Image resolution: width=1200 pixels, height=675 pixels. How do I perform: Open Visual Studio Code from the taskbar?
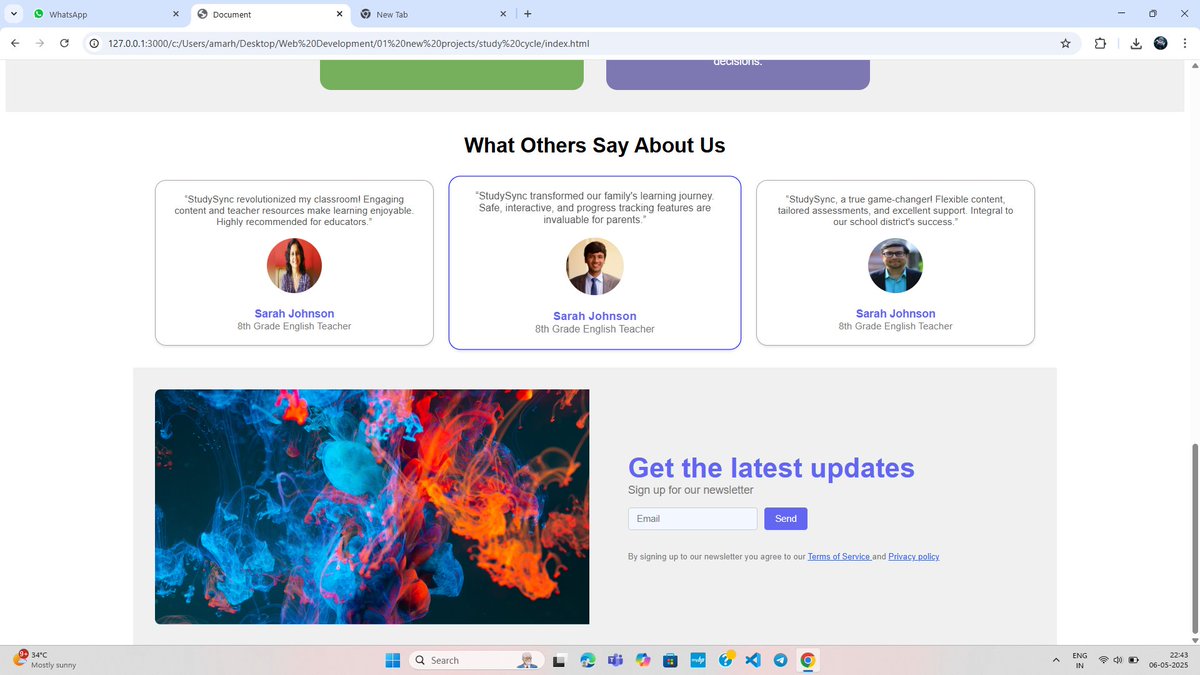[753, 660]
